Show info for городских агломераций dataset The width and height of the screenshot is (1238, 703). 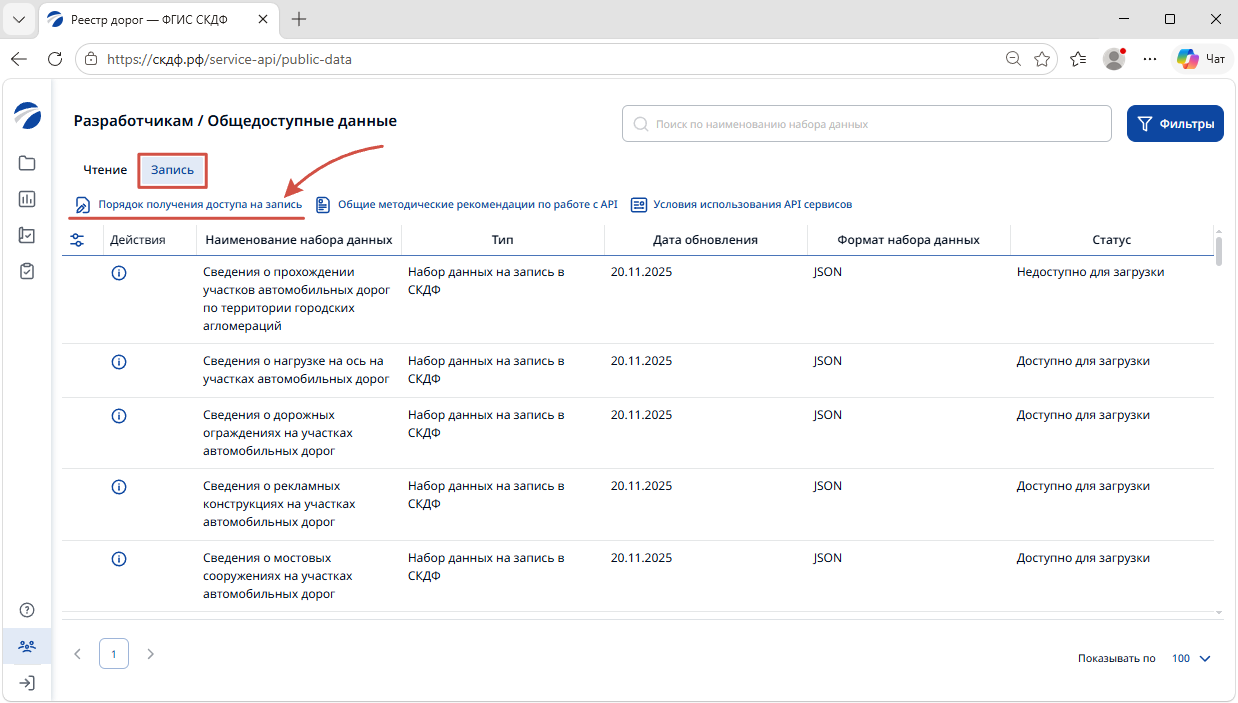[119, 272]
